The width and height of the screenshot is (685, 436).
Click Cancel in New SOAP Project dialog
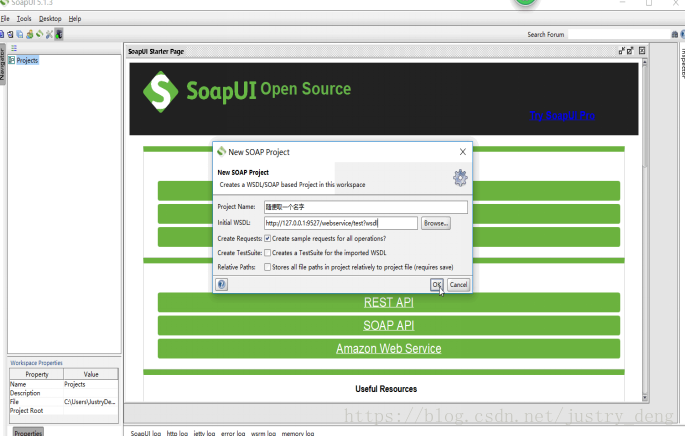click(x=458, y=285)
